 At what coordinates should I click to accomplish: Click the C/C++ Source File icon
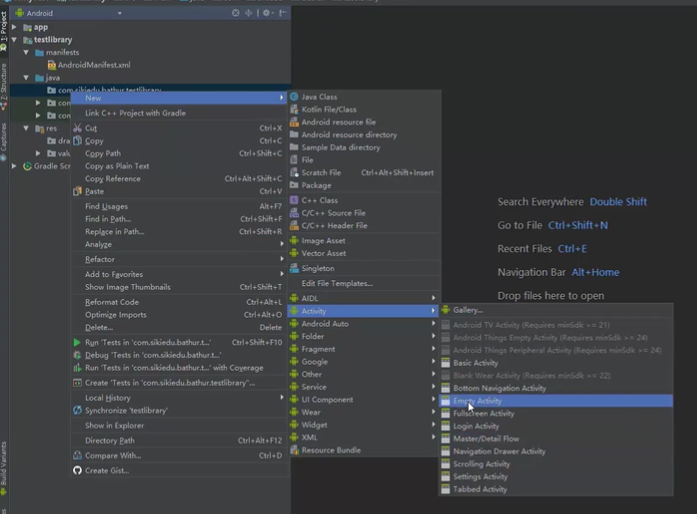294,213
